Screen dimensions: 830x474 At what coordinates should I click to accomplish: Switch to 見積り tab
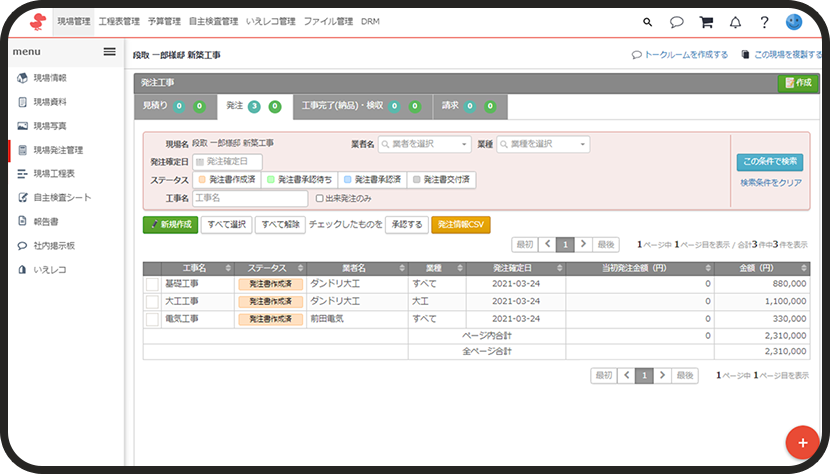(x=175, y=106)
